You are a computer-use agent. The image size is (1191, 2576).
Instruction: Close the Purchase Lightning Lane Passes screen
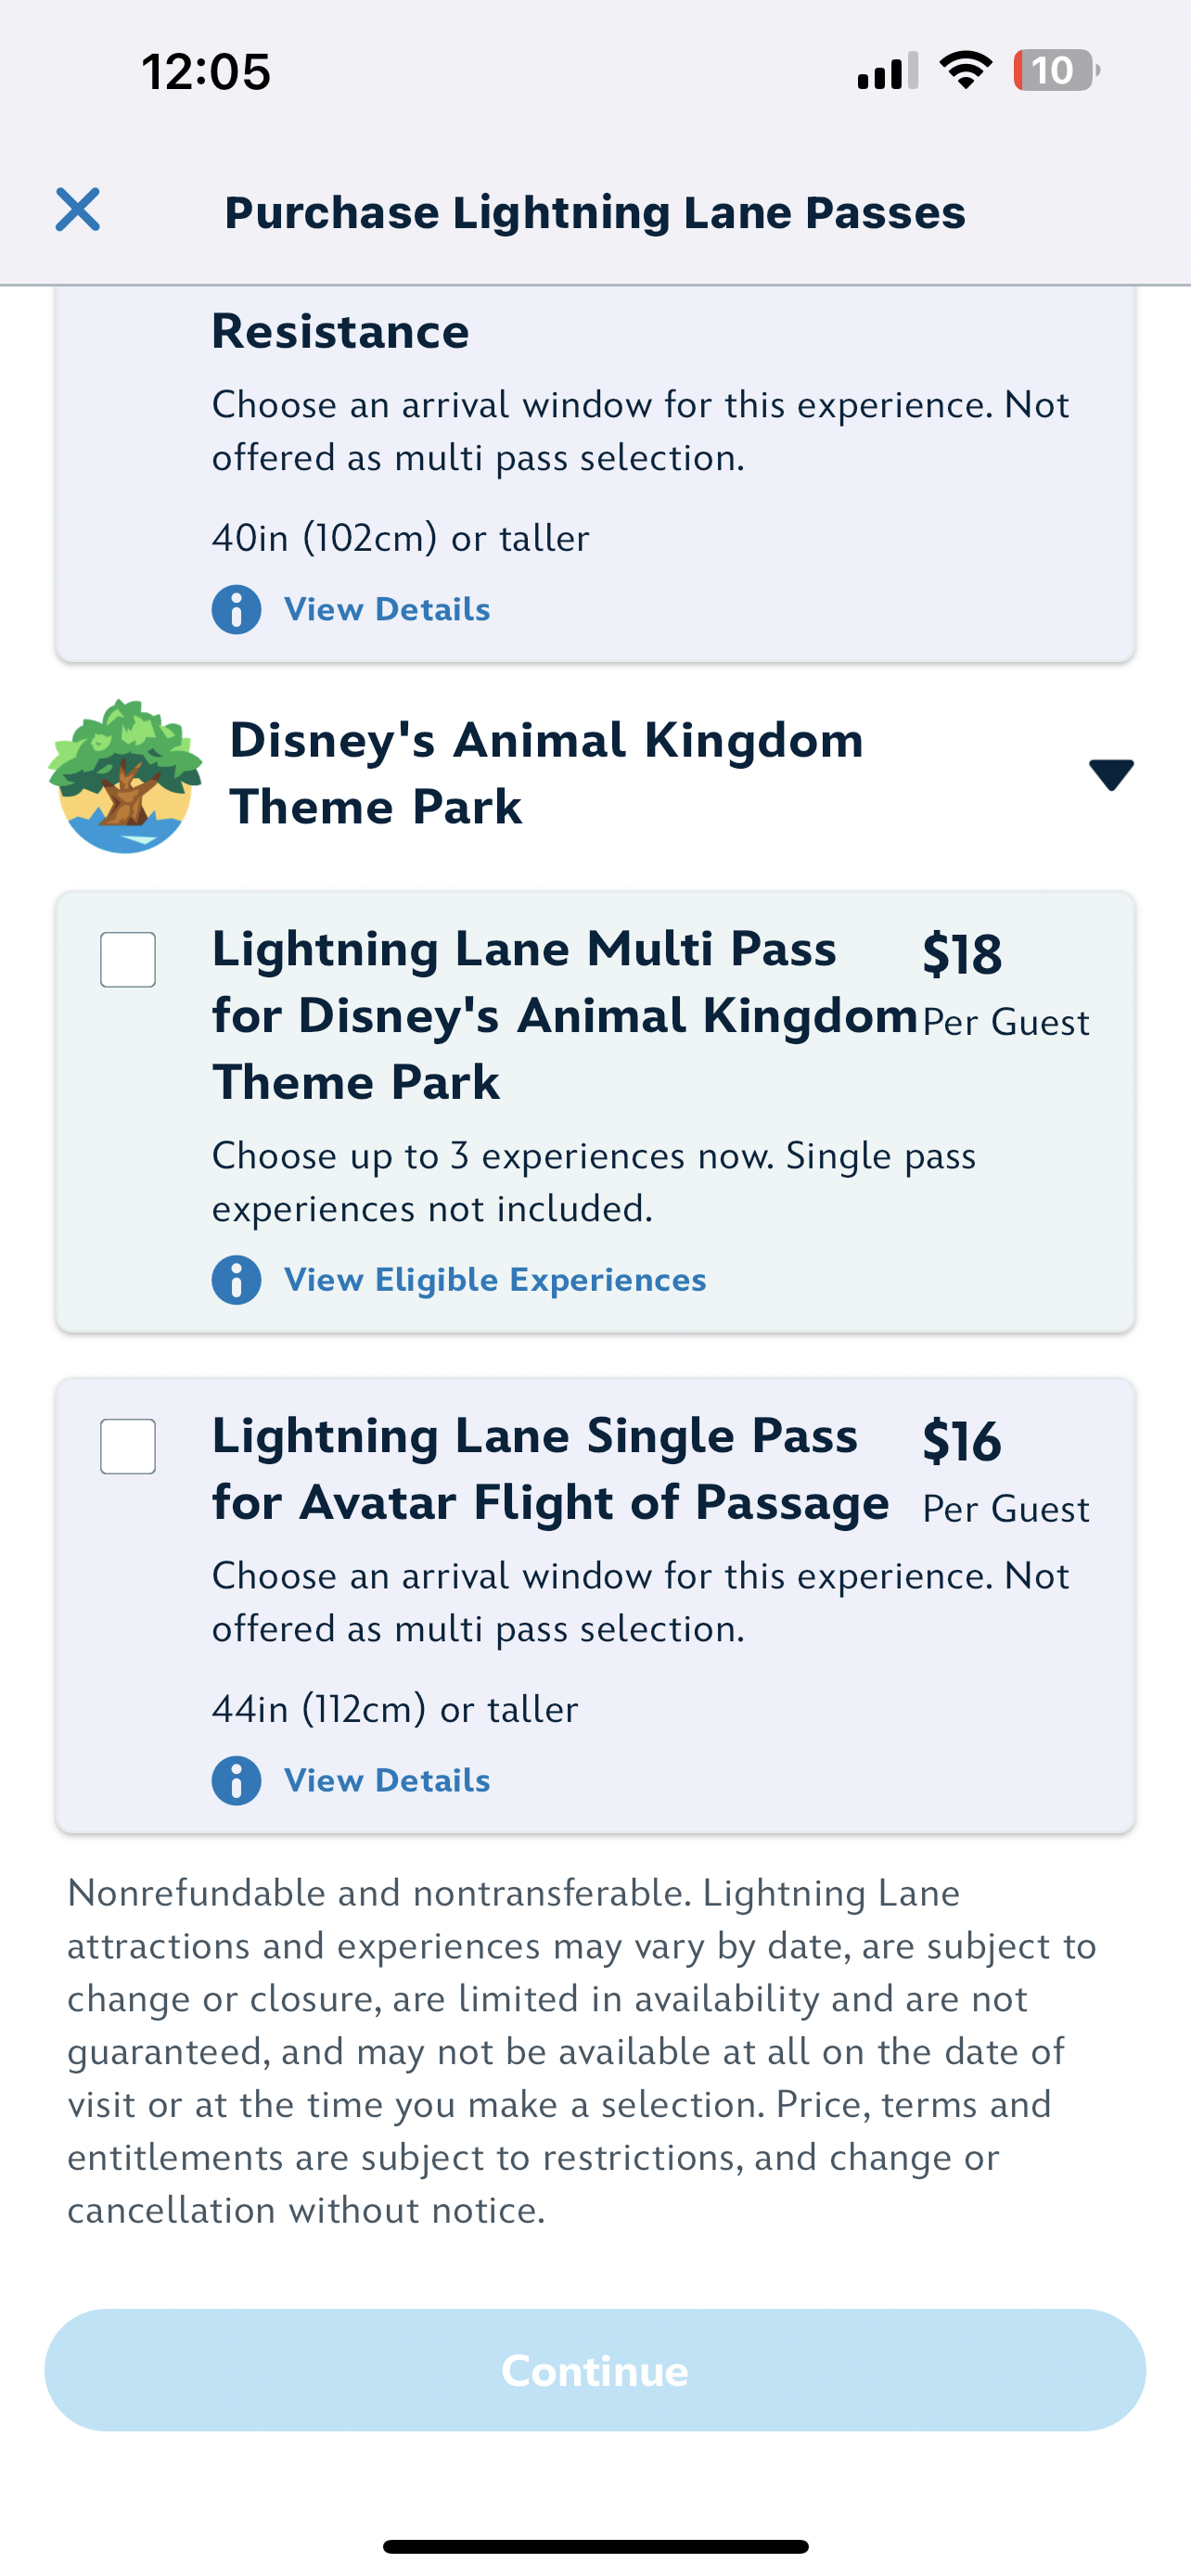click(x=77, y=210)
